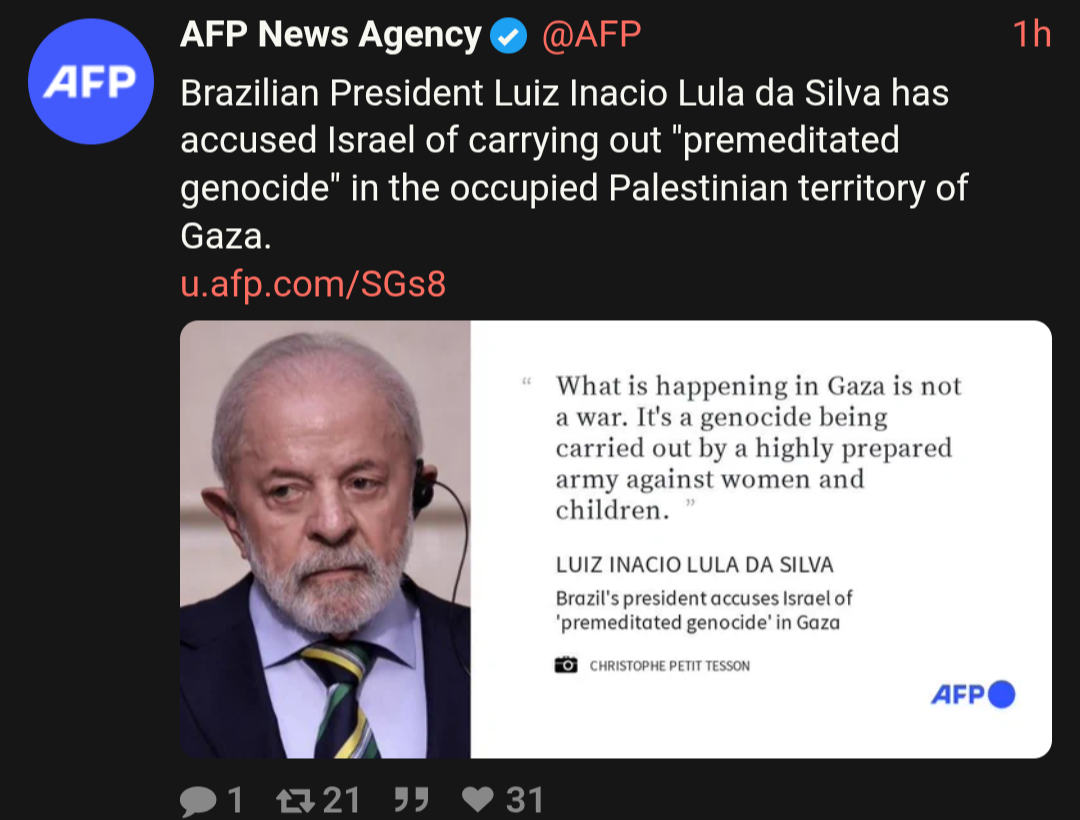Click the reply count 1

click(x=235, y=801)
